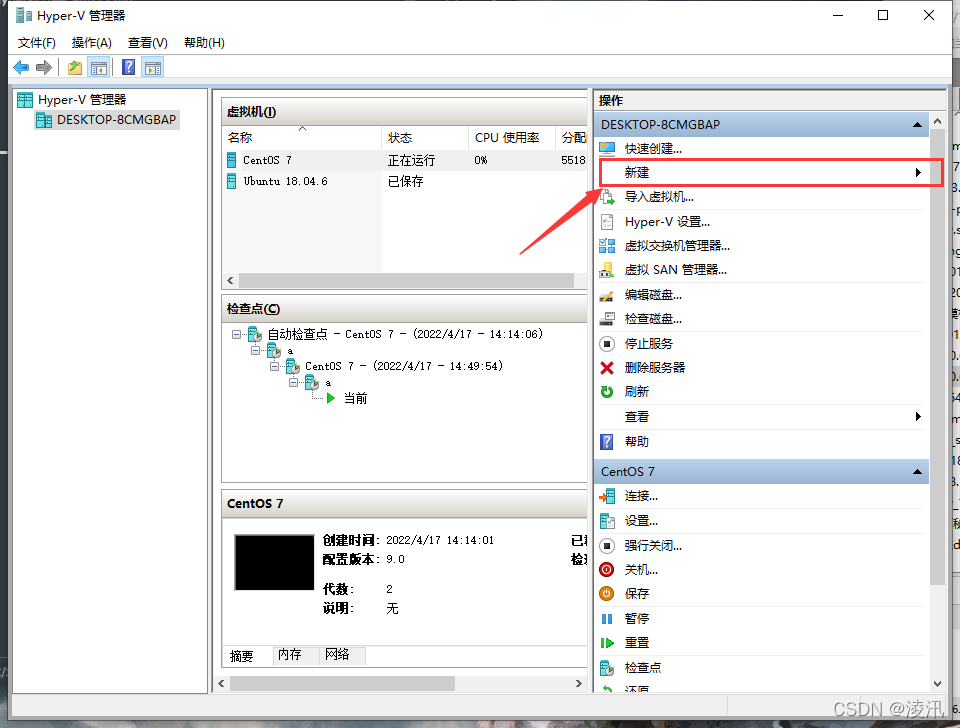Click the Forward arrow toolbar icon

click(44, 67)
